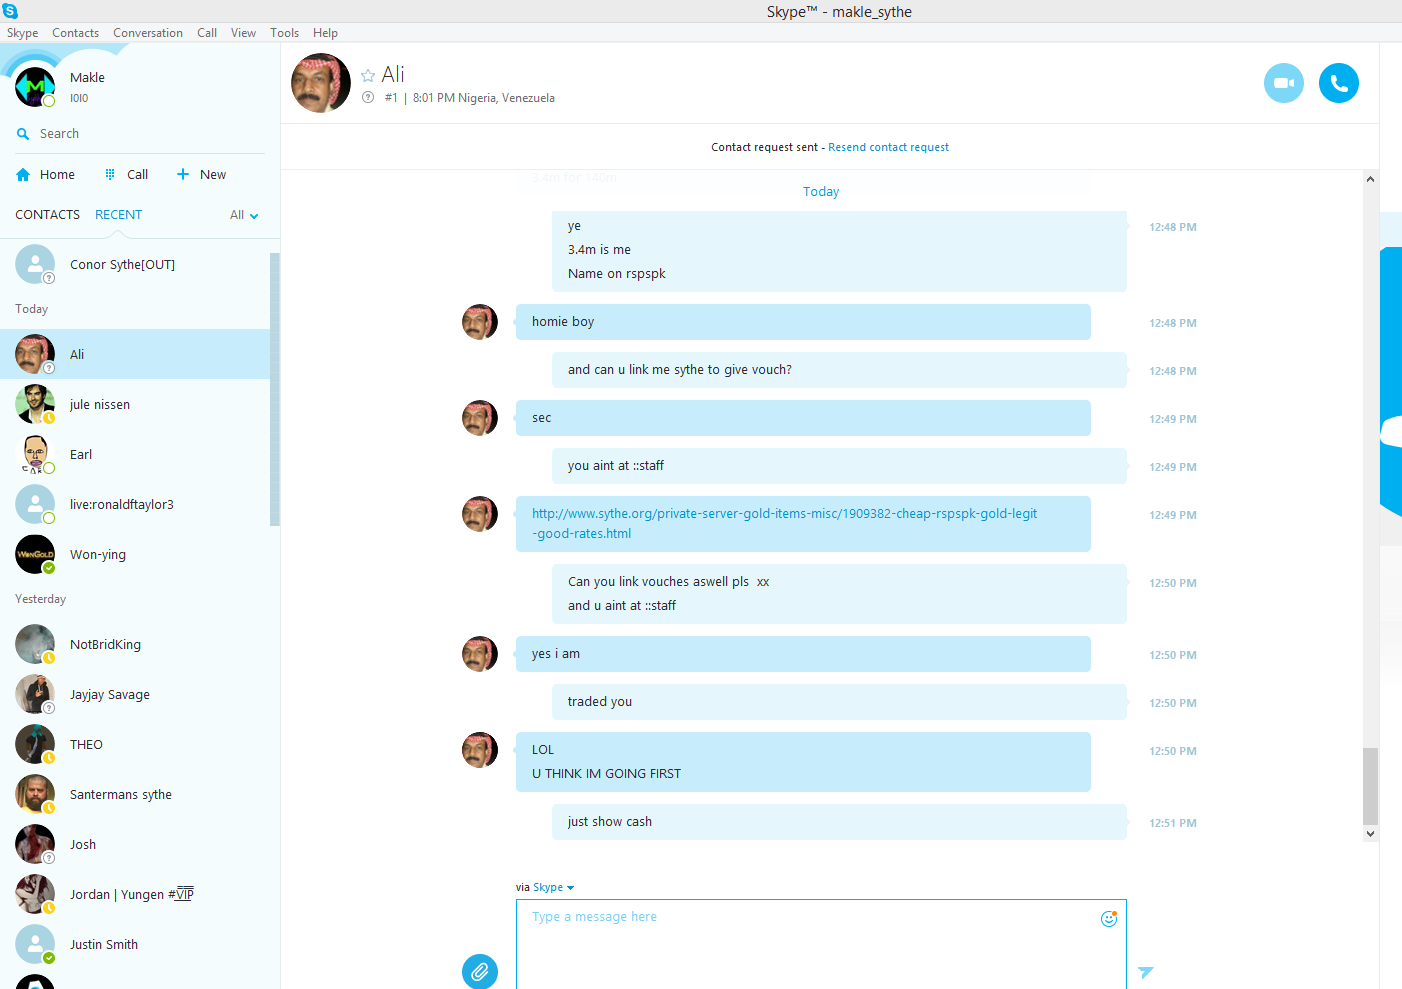The image size is (1402, 989).
Task: Open the View menu
Action: pos(244,33)
